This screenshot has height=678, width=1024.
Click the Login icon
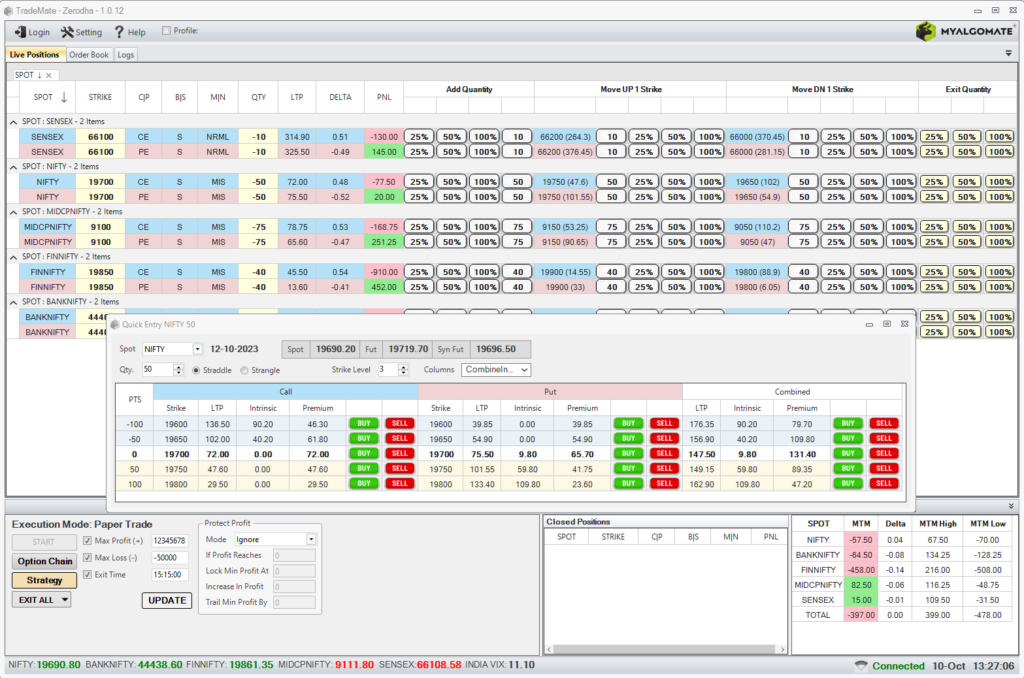pos(21,31)
